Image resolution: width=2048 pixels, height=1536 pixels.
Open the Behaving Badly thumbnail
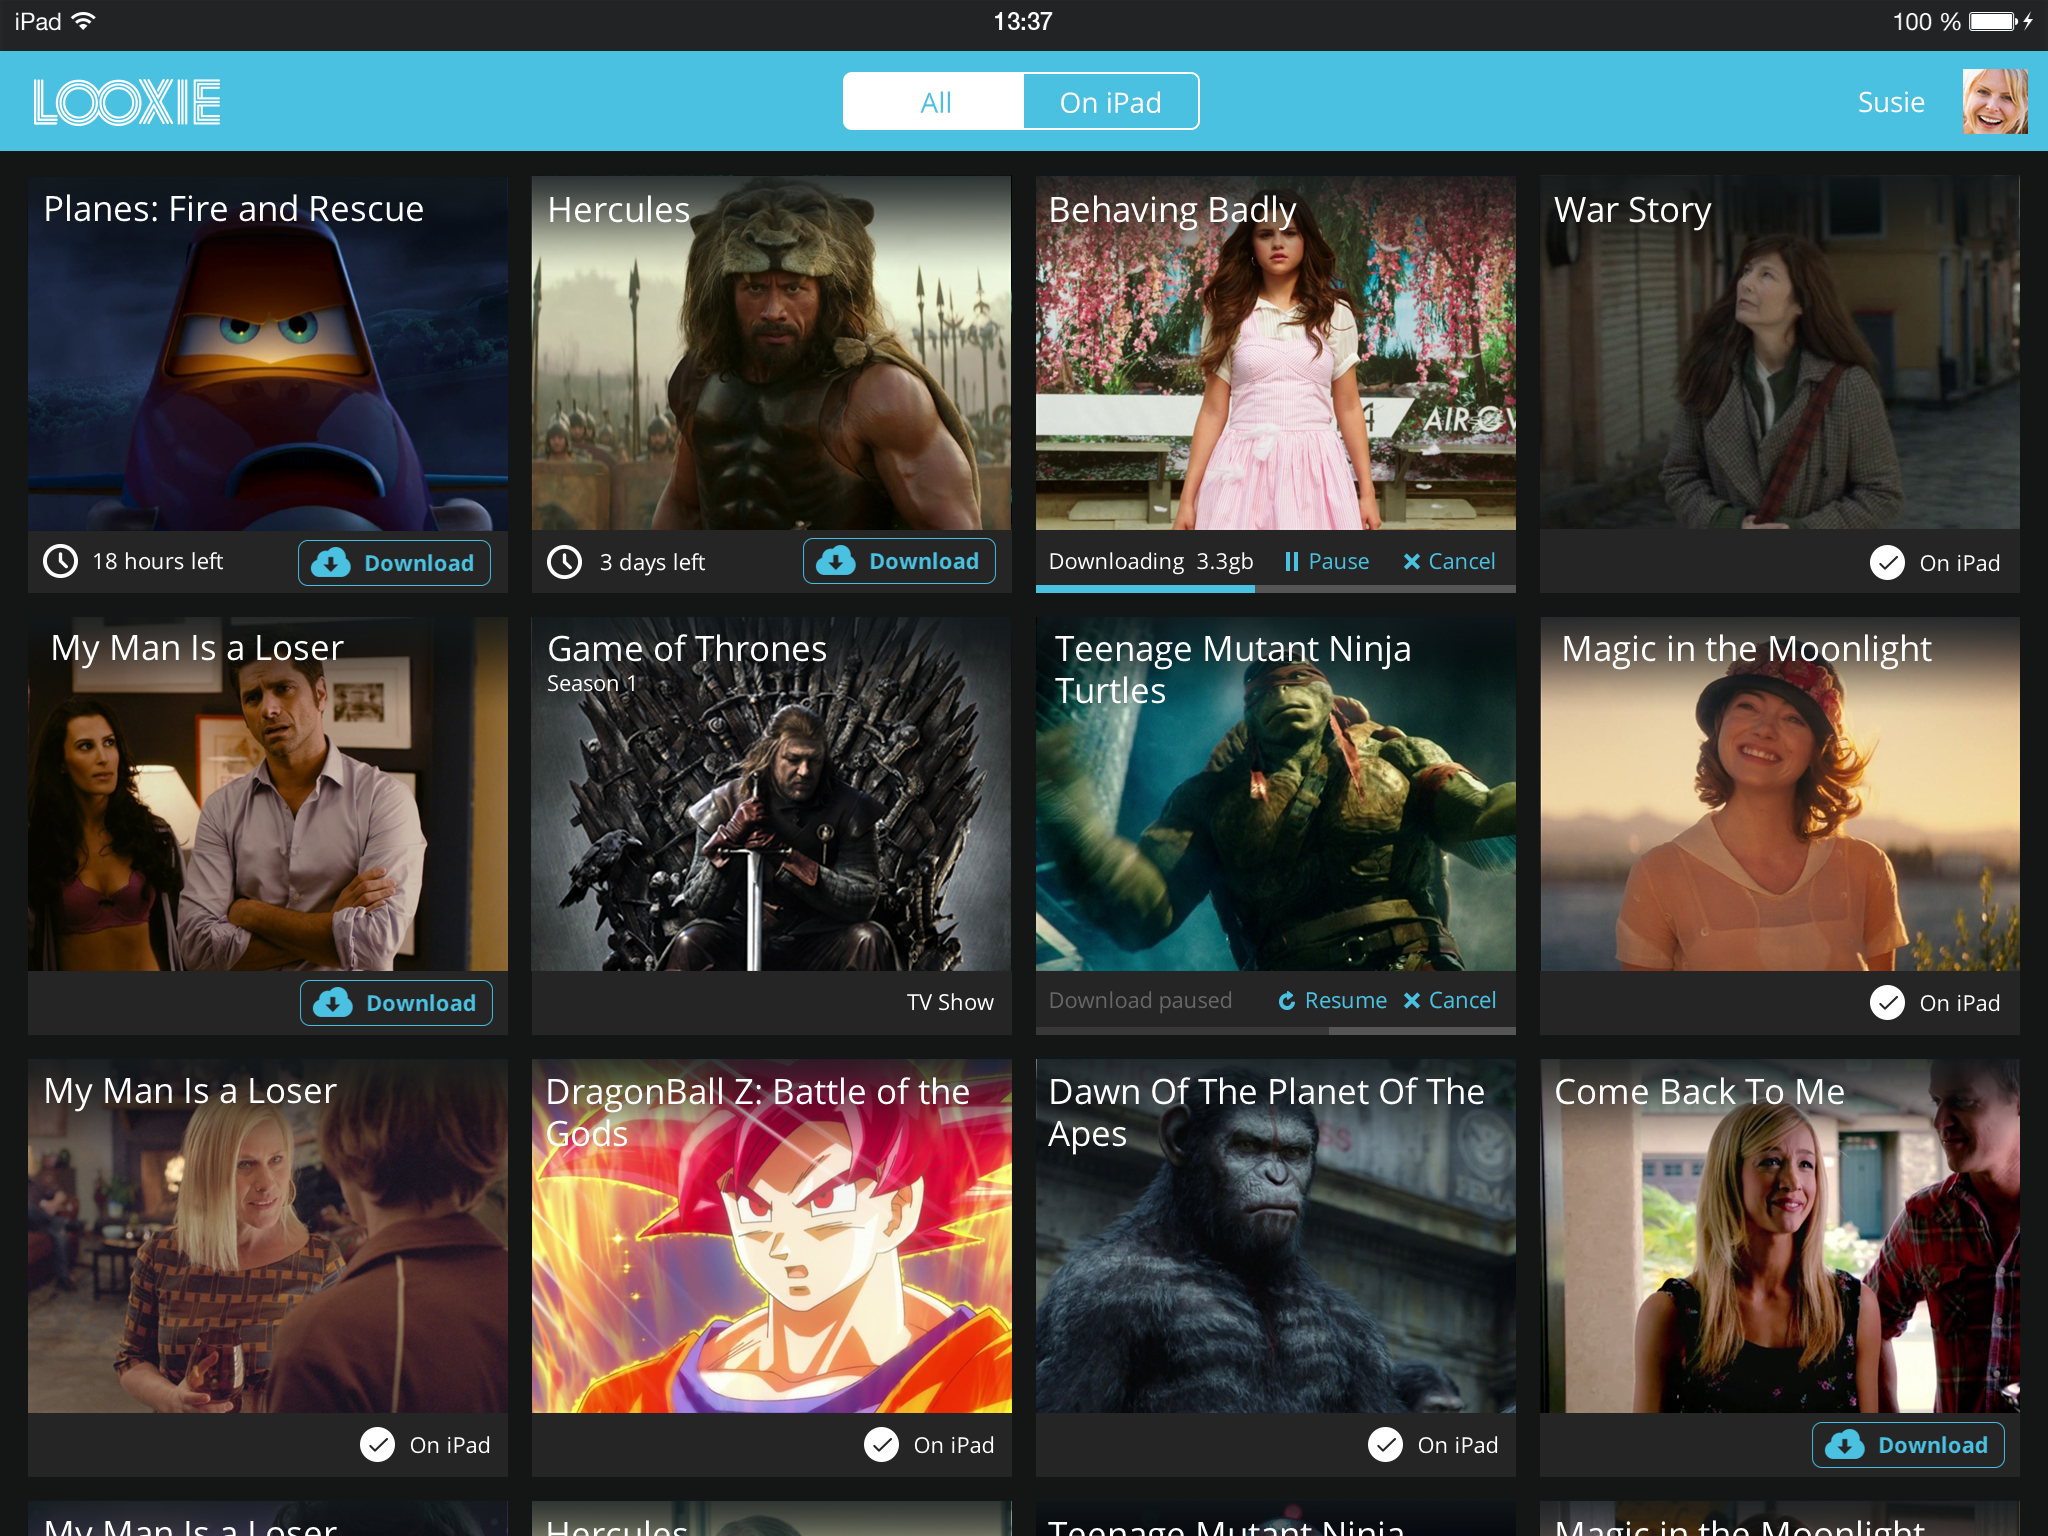pyautogui.click(x=1276, y=354)
